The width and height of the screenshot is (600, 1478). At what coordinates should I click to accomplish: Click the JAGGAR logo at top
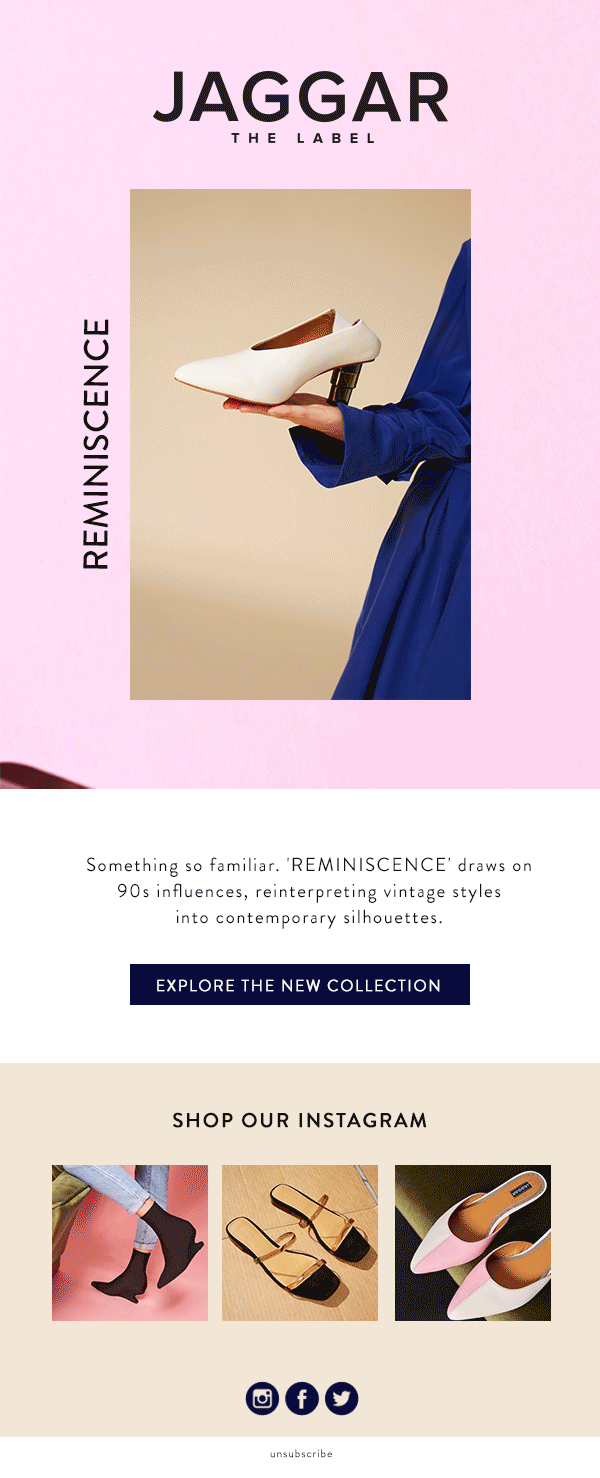(300, 97)
